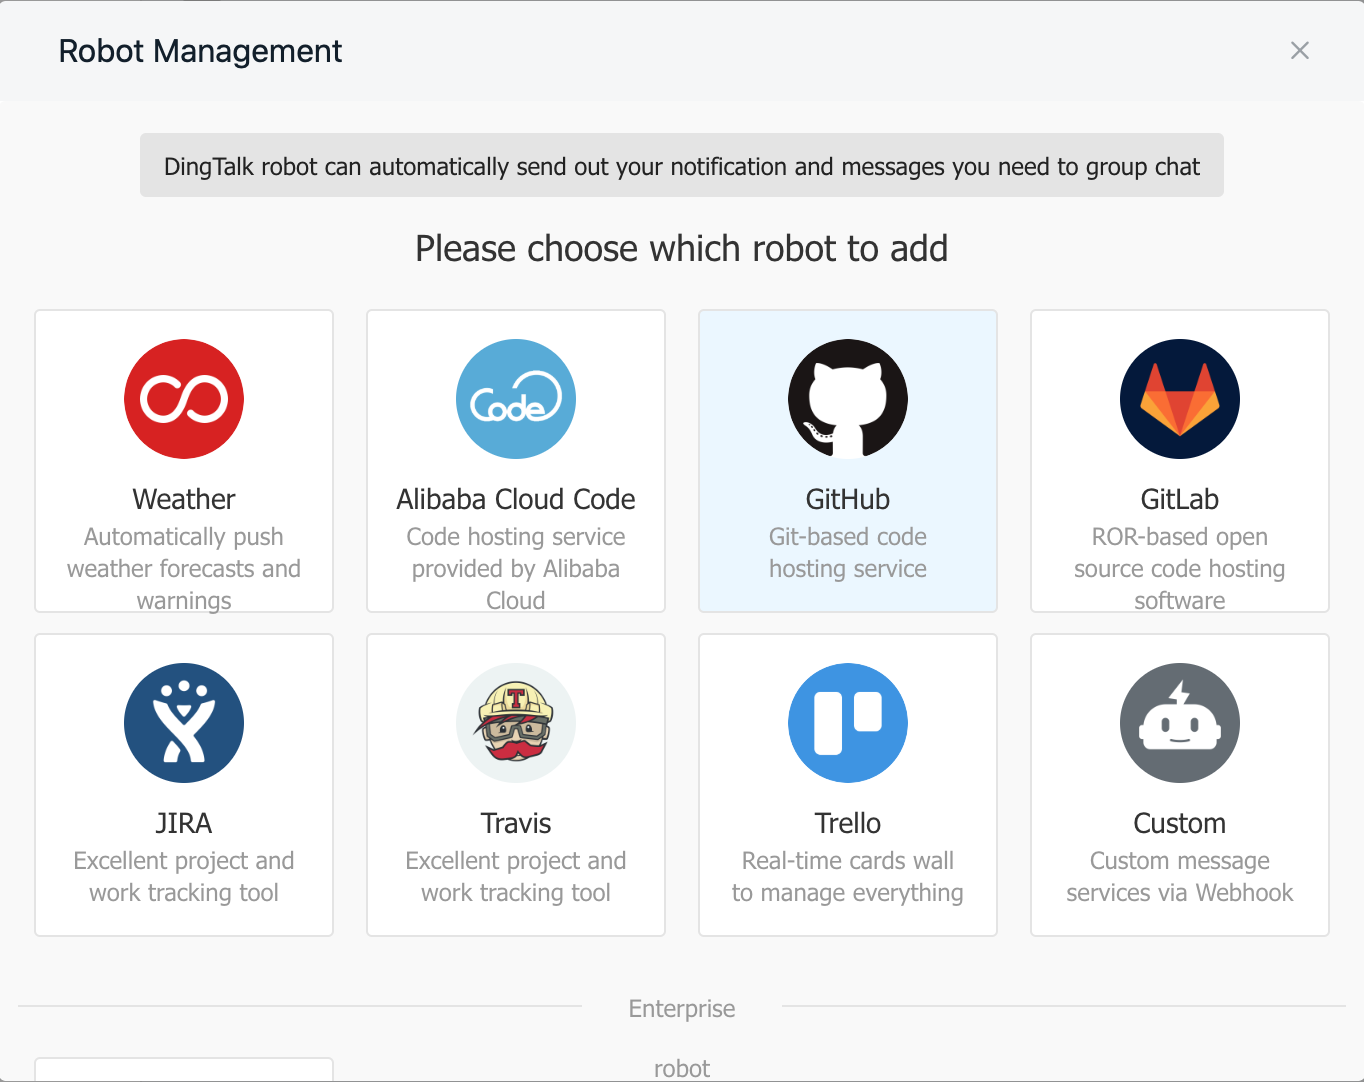Click the Robot Management title

200,51
